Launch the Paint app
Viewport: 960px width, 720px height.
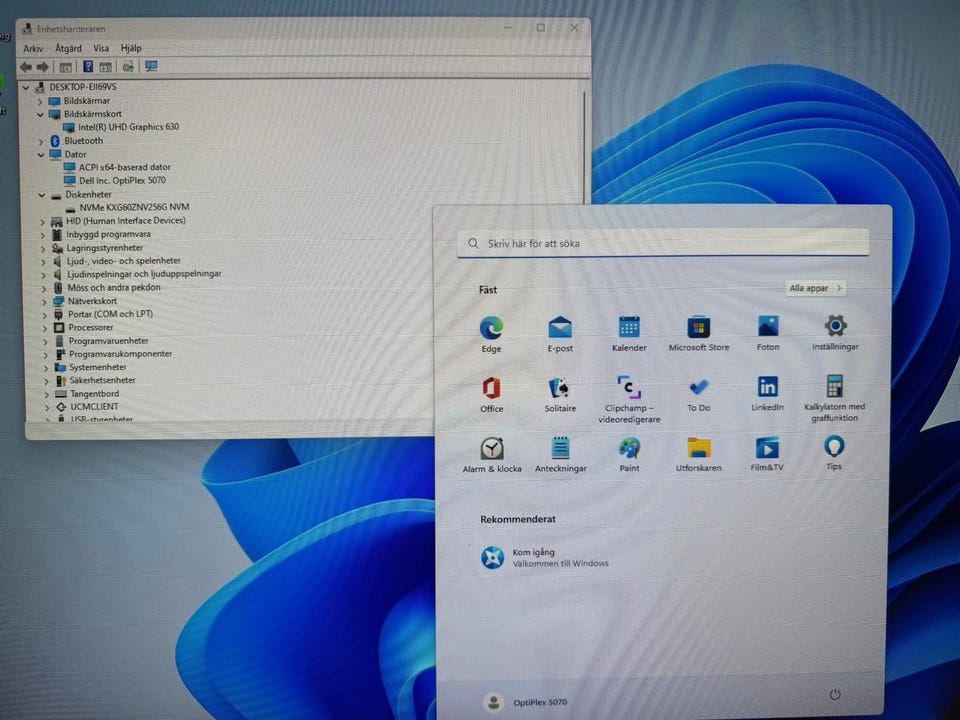(629, 454)
